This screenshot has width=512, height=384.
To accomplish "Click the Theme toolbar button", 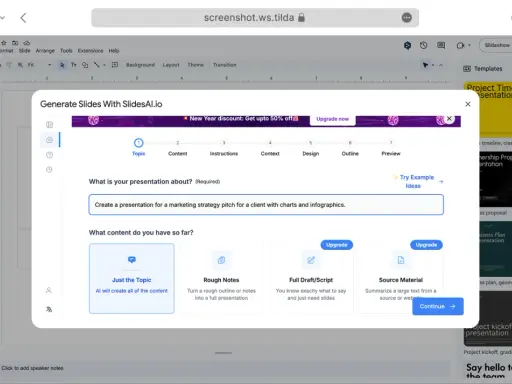I will pyautogui.click(x=195, y=65).
